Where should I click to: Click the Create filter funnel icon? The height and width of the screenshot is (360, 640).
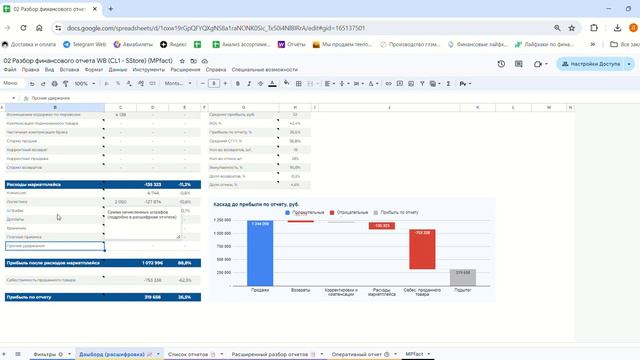pyautogui.click(x=422, y=84)
